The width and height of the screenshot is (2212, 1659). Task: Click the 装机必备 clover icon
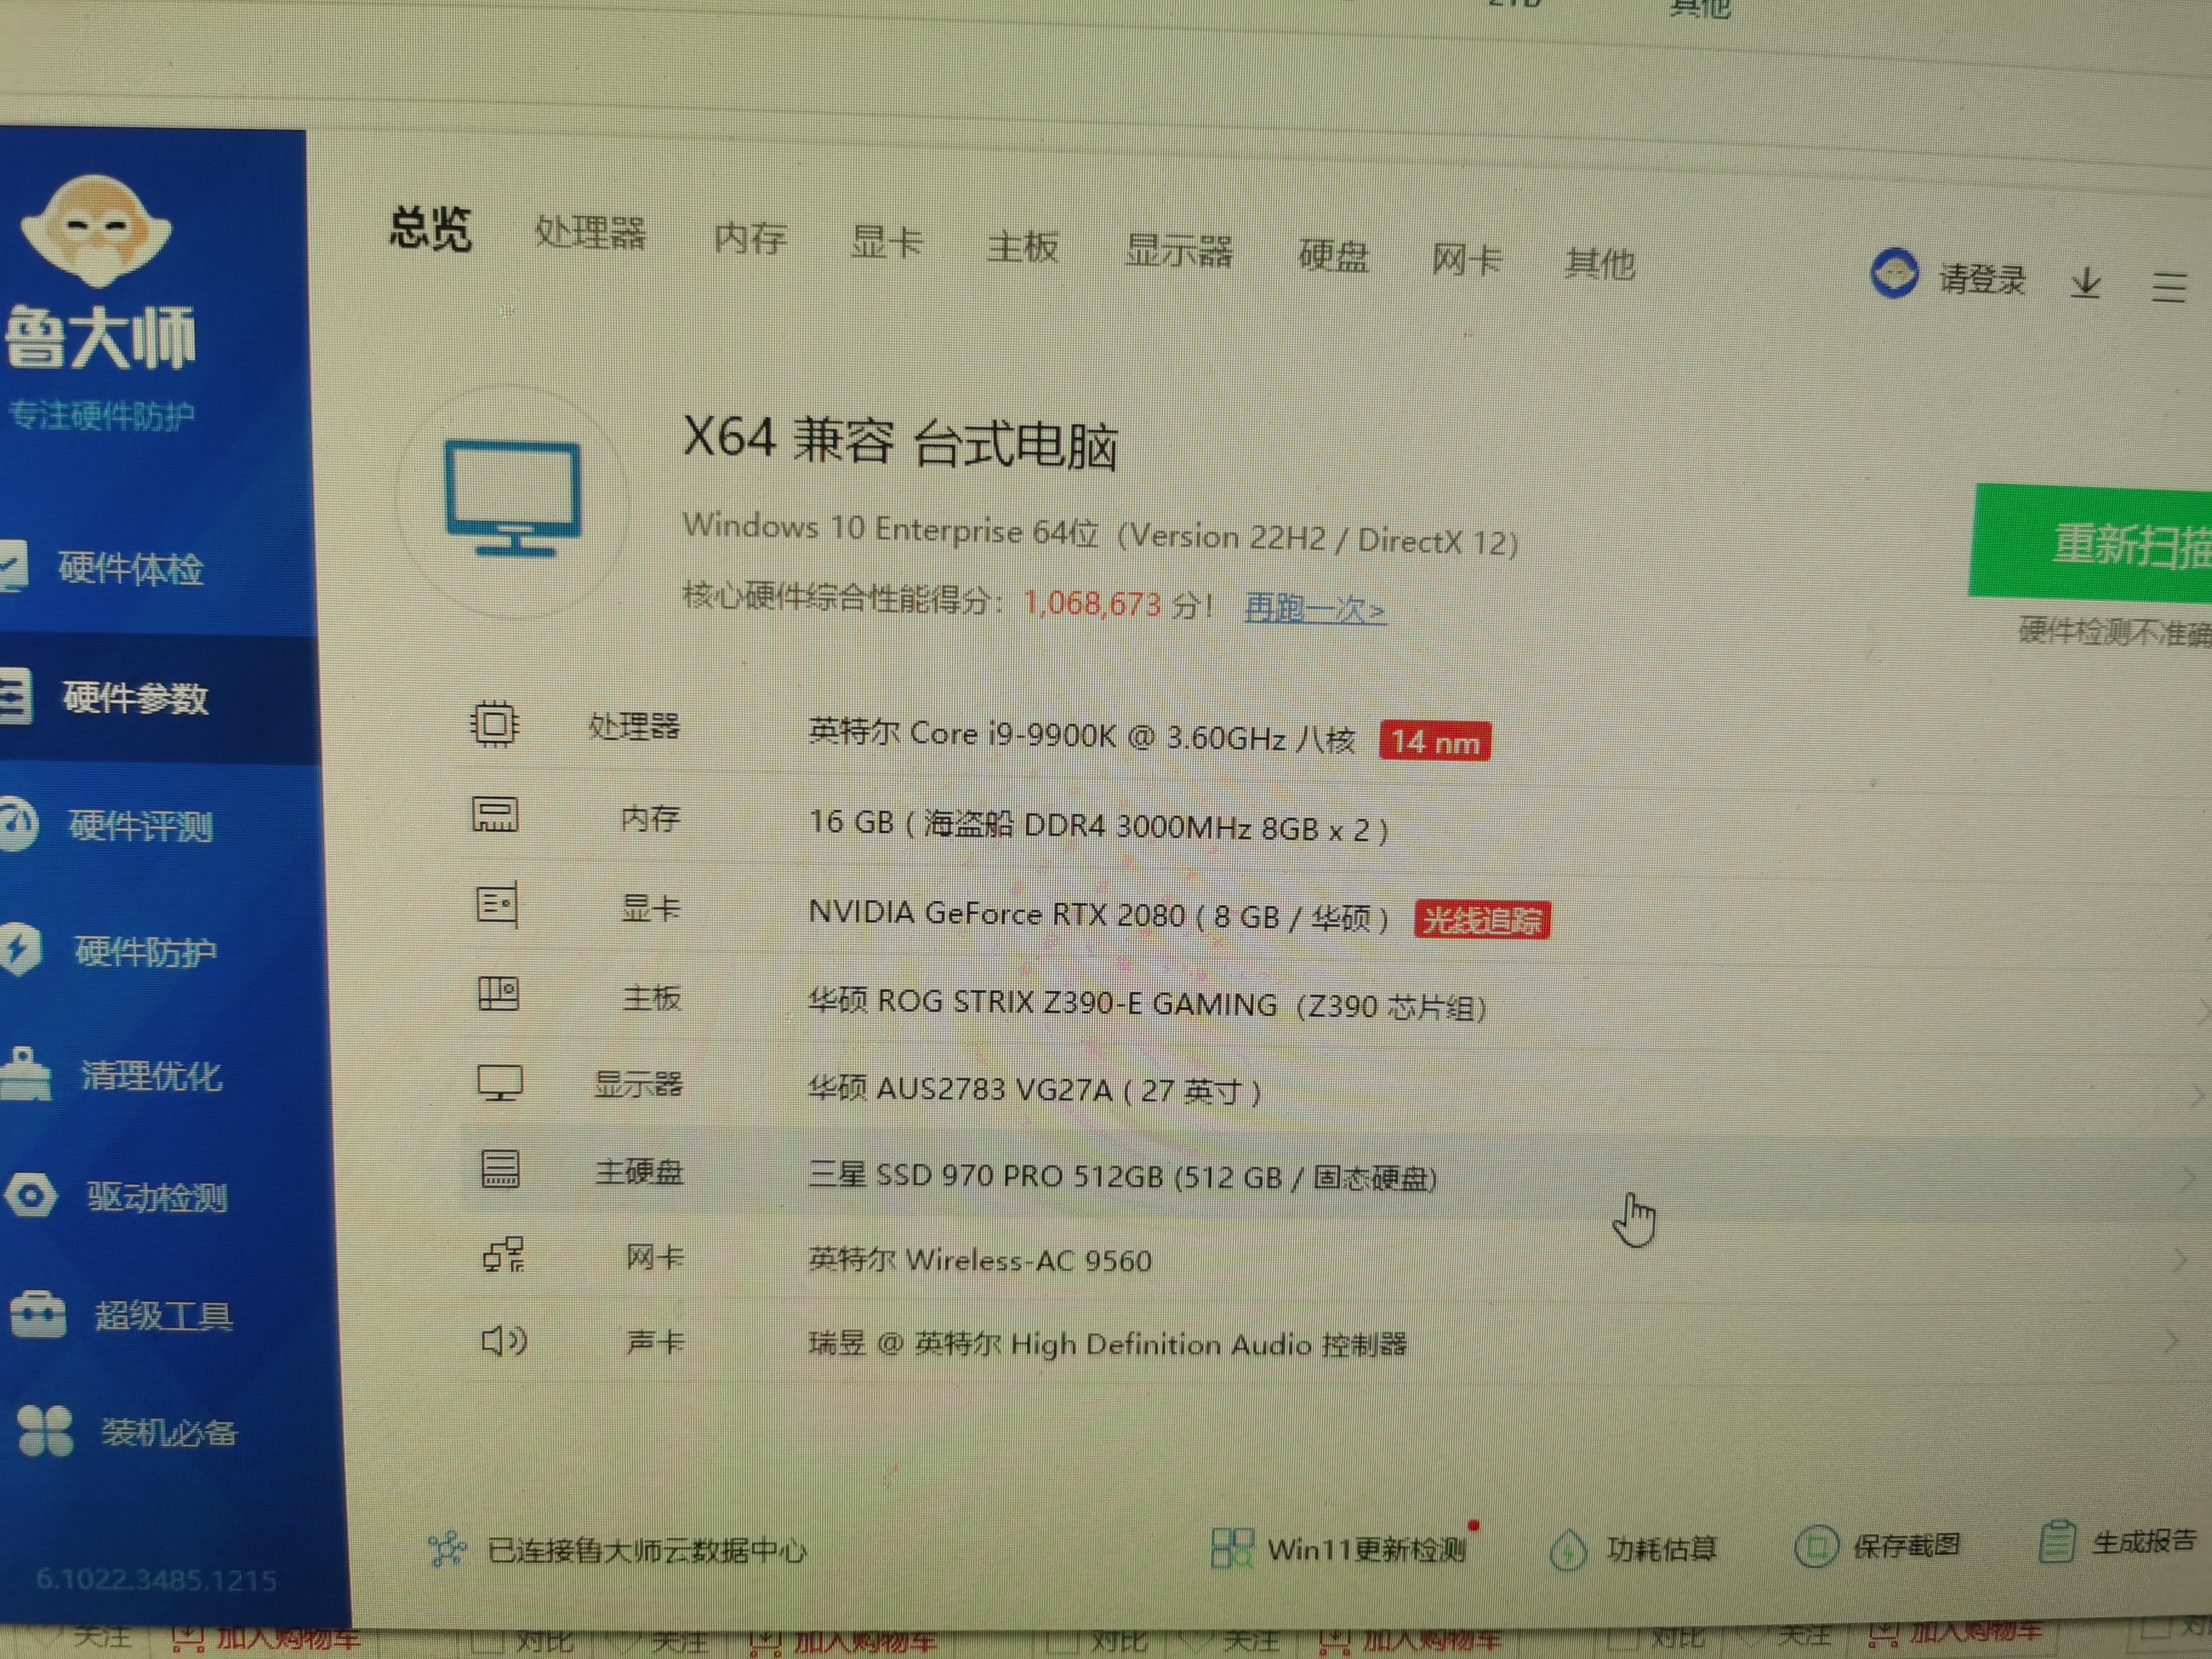coord(45,1430)
